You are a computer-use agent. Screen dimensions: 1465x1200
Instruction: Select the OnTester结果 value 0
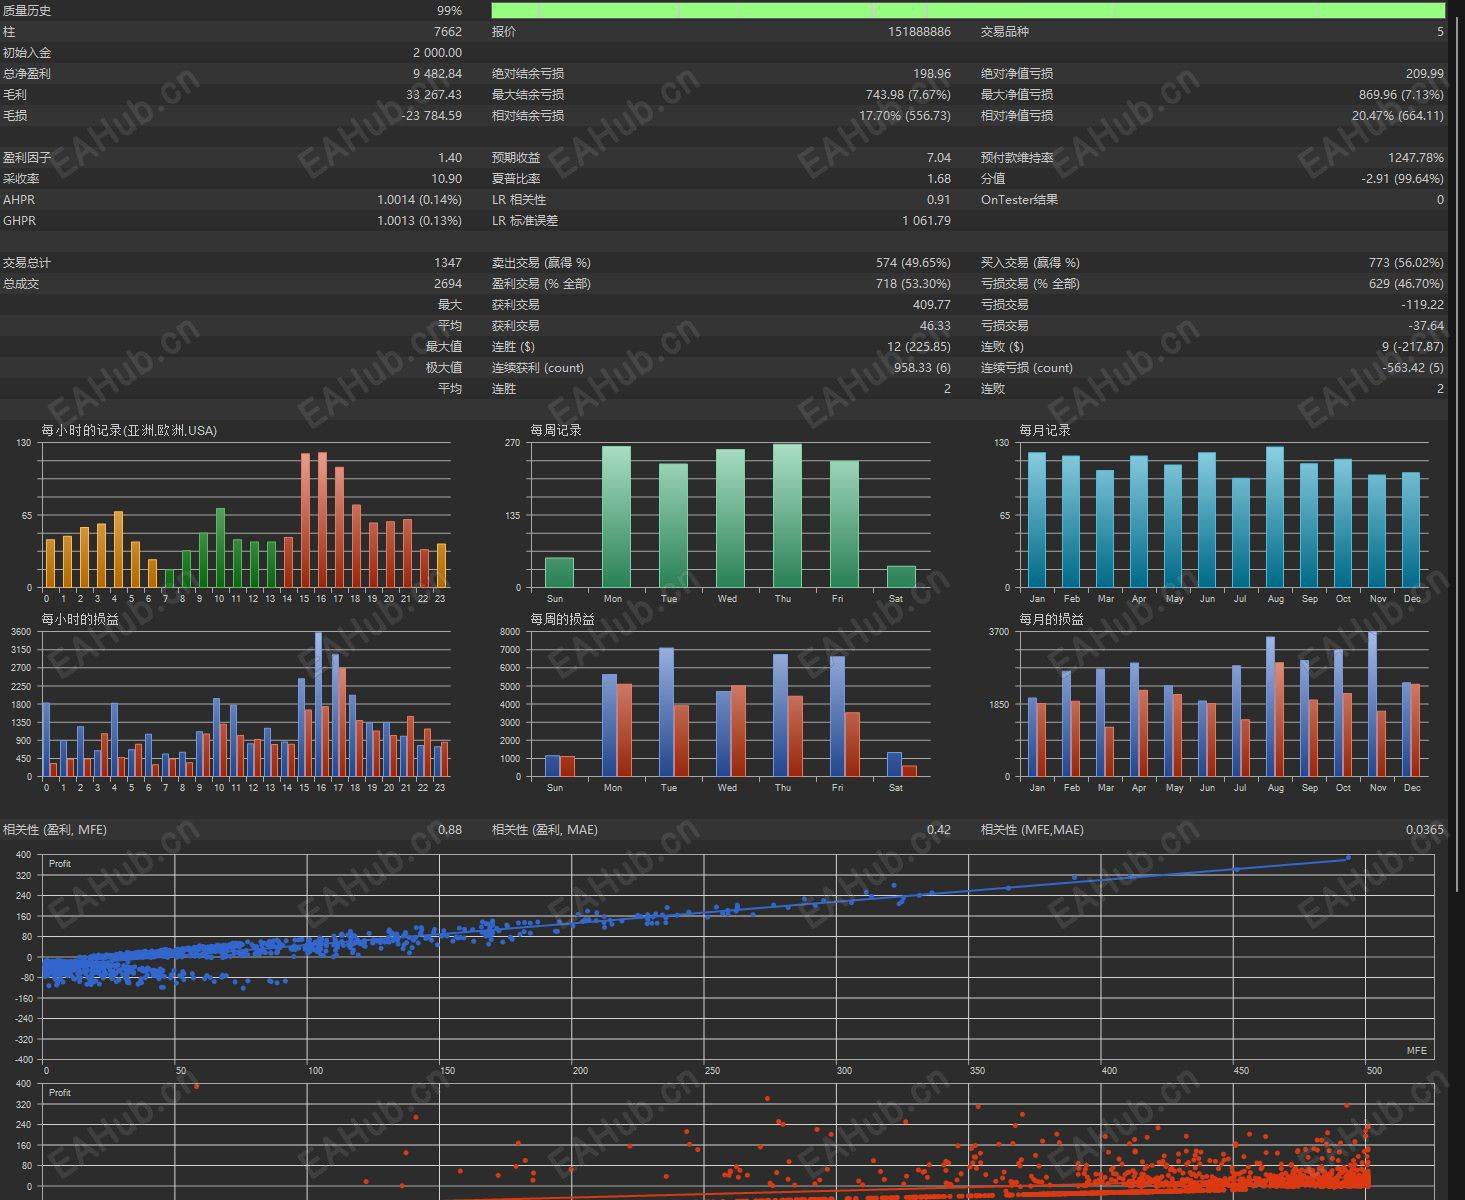tap(1439, 200)
